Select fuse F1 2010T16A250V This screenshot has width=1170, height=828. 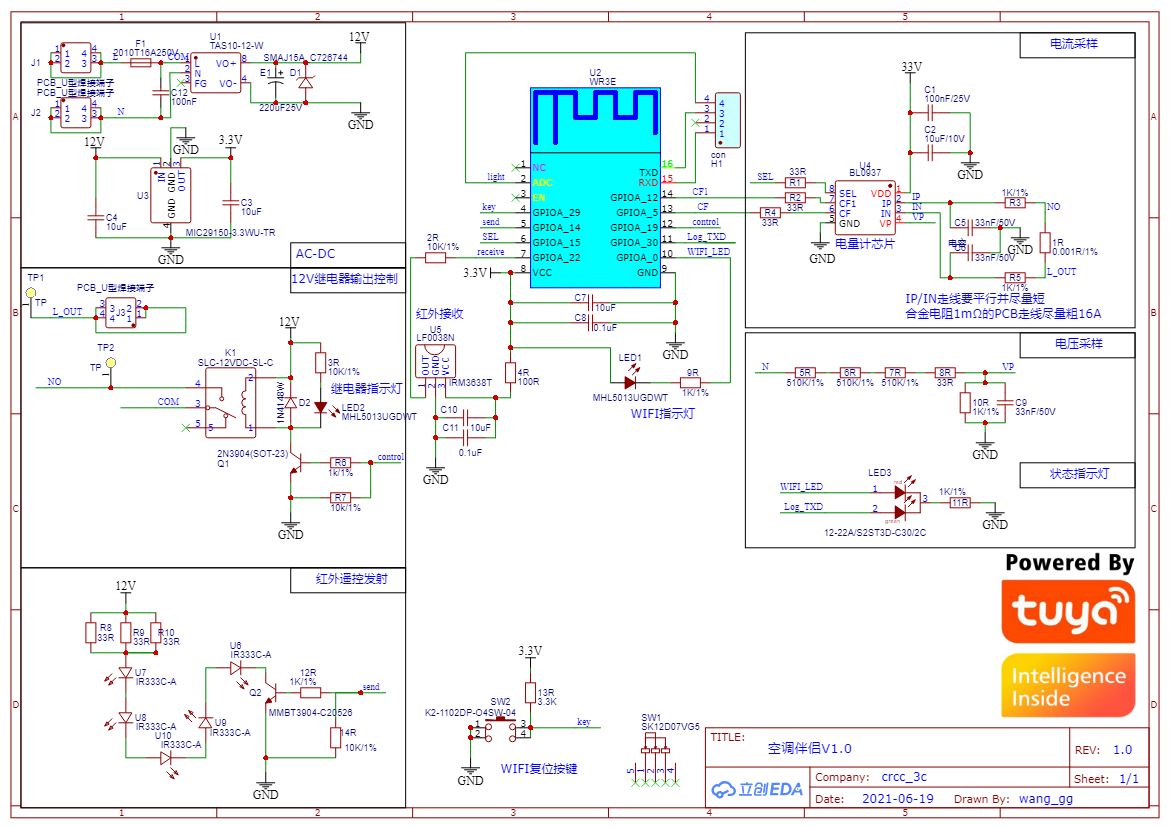coord(141,63)
